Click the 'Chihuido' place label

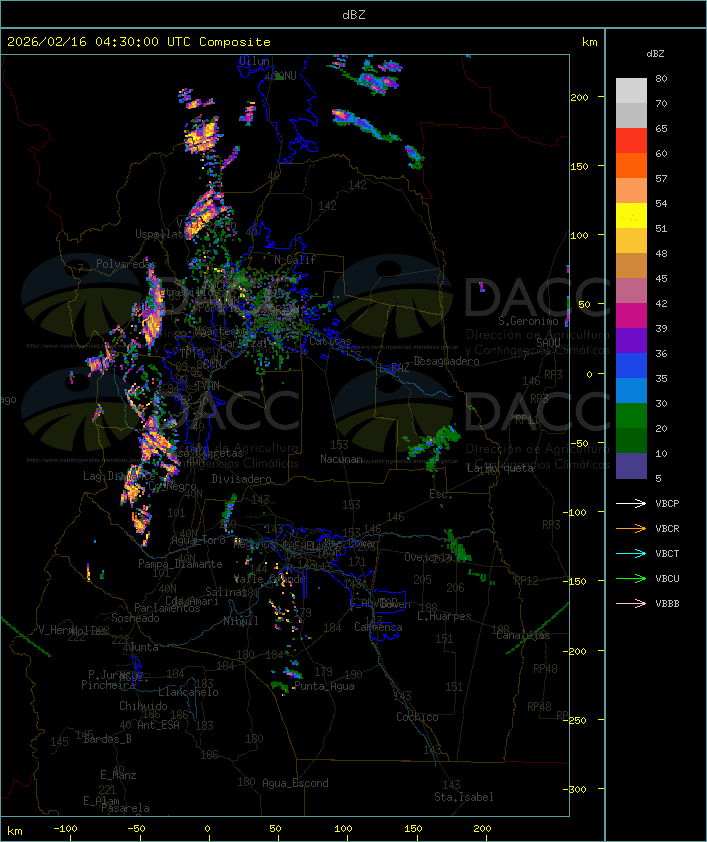tap(143, 706)
